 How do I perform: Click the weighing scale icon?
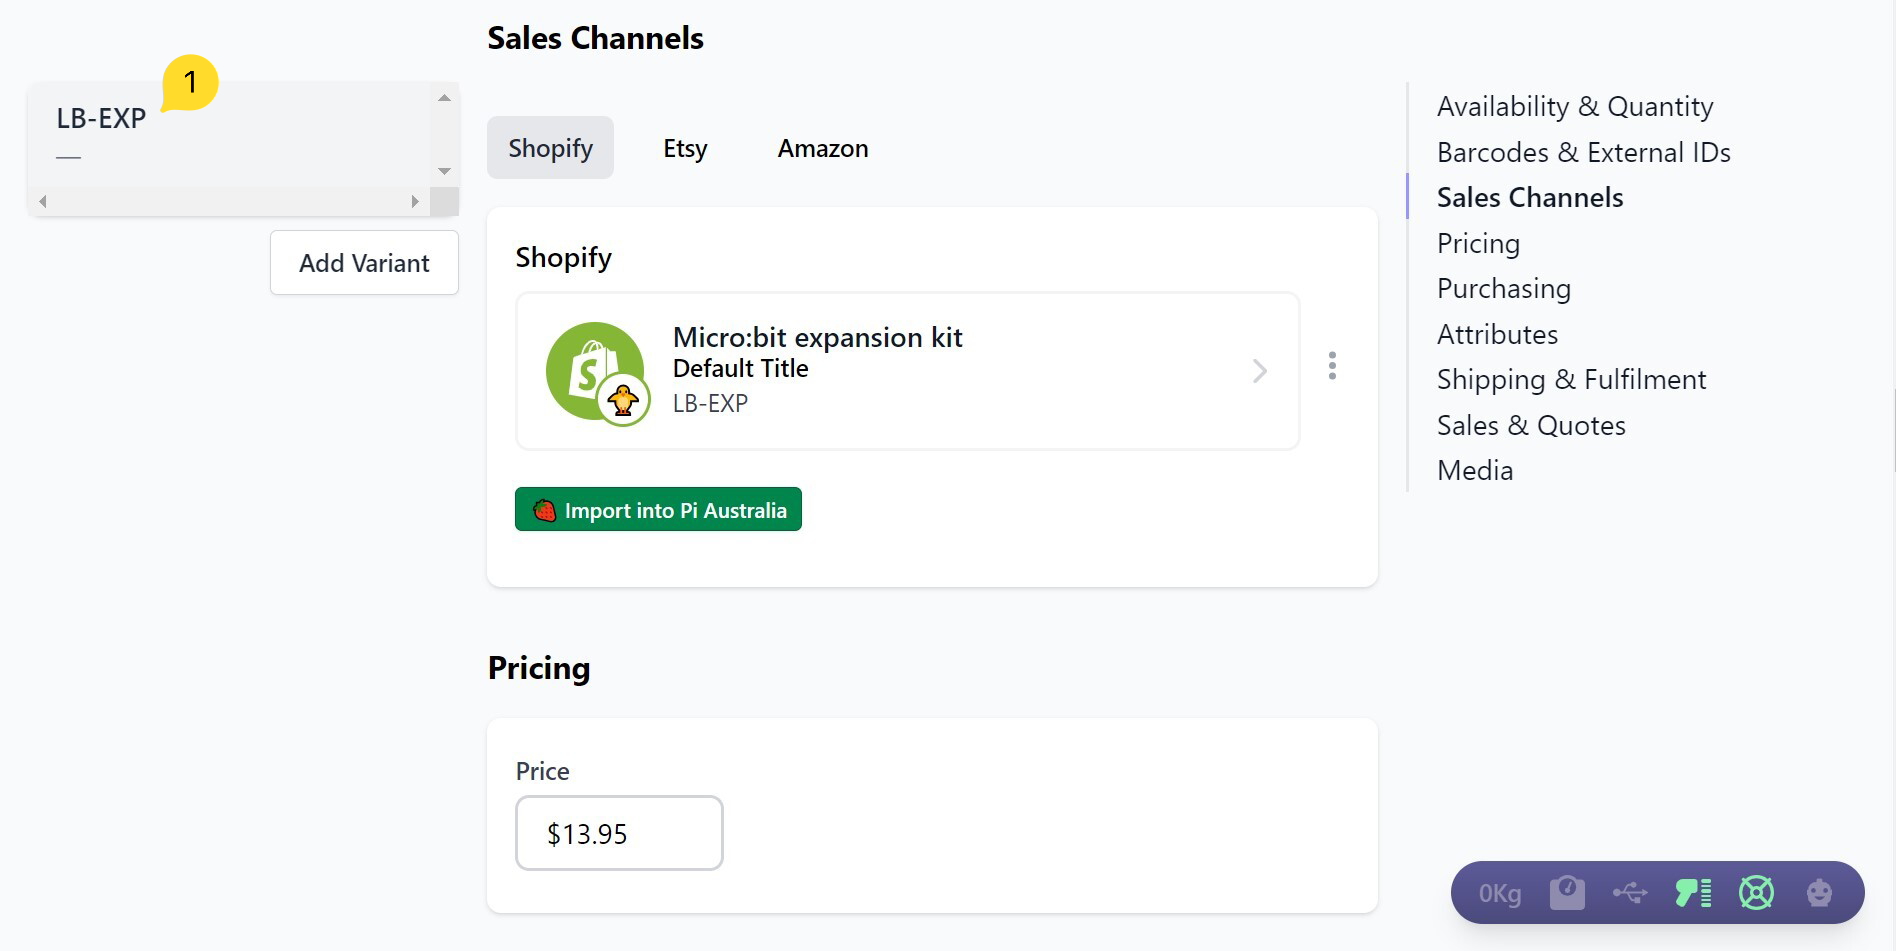(1567, 892)
